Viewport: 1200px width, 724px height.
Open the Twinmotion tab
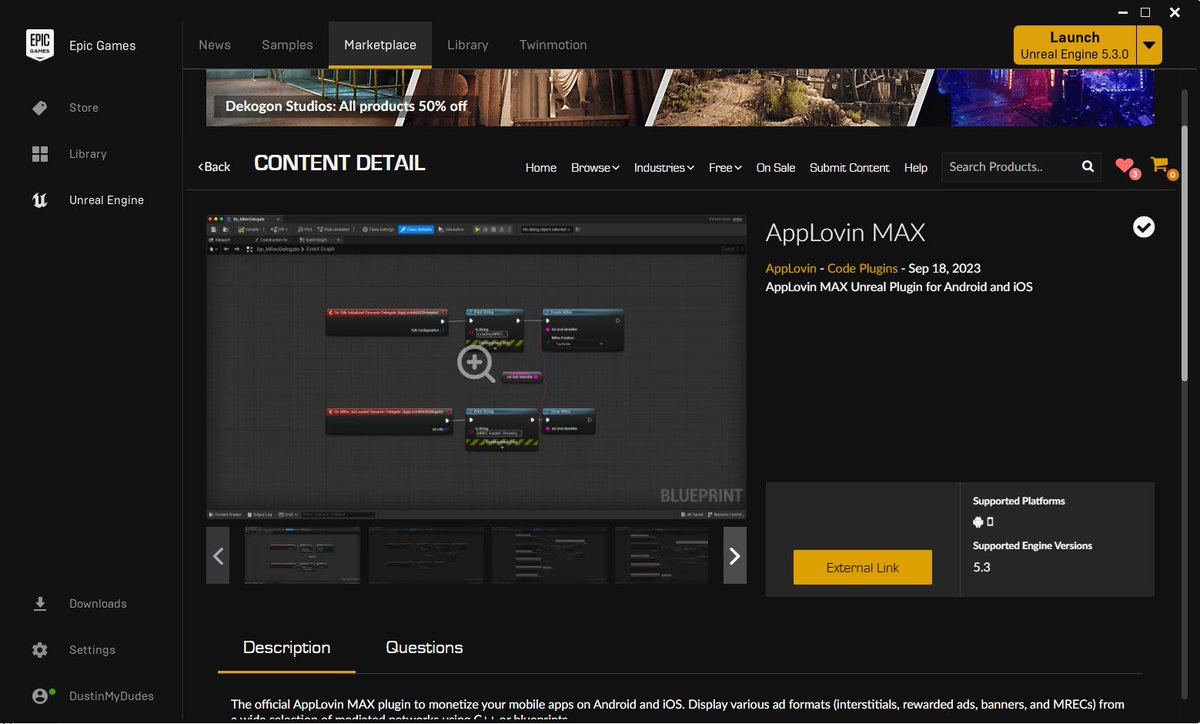553,45
